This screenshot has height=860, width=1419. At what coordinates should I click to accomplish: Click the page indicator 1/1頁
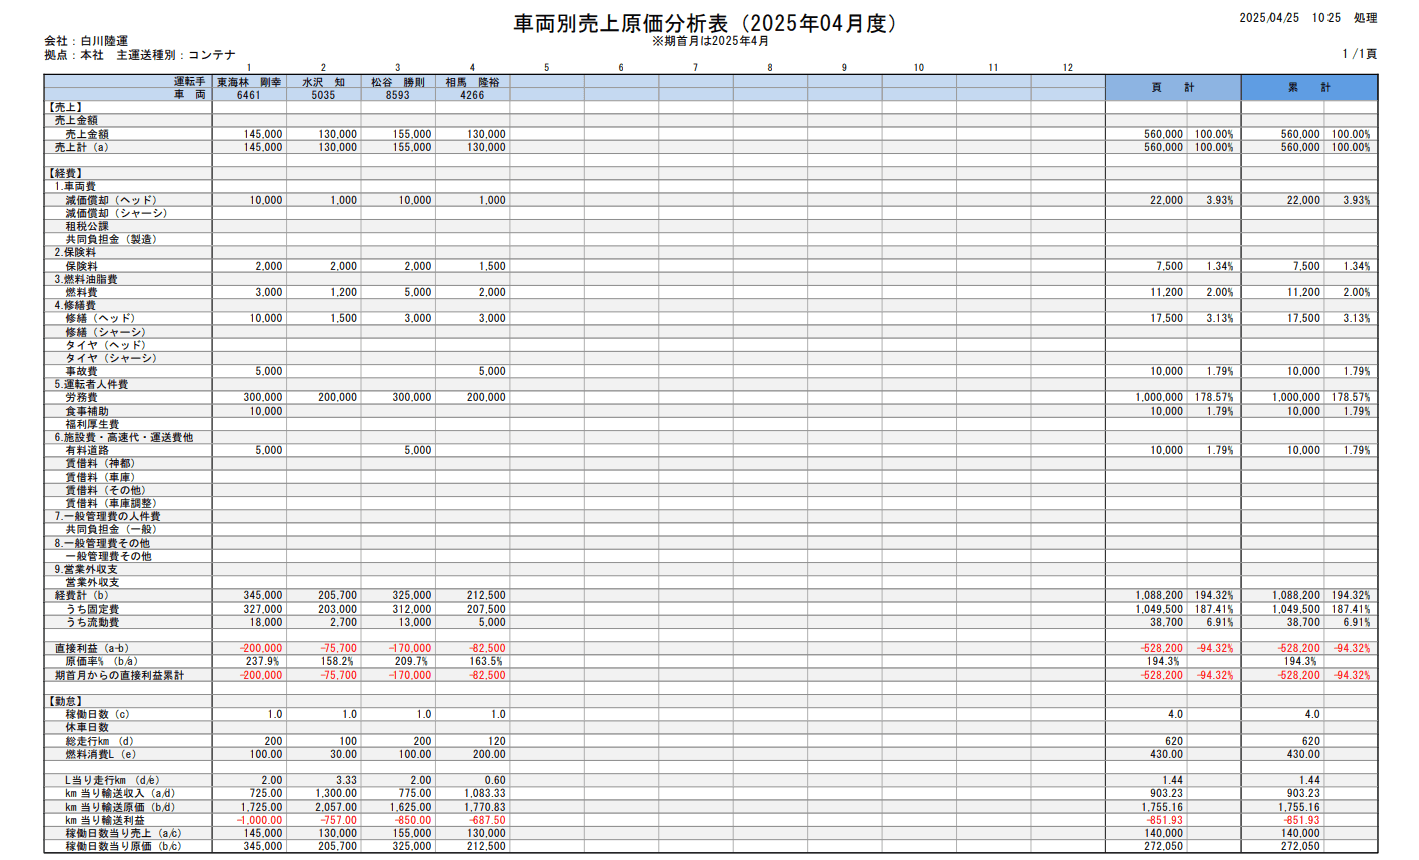(1359, 54)
